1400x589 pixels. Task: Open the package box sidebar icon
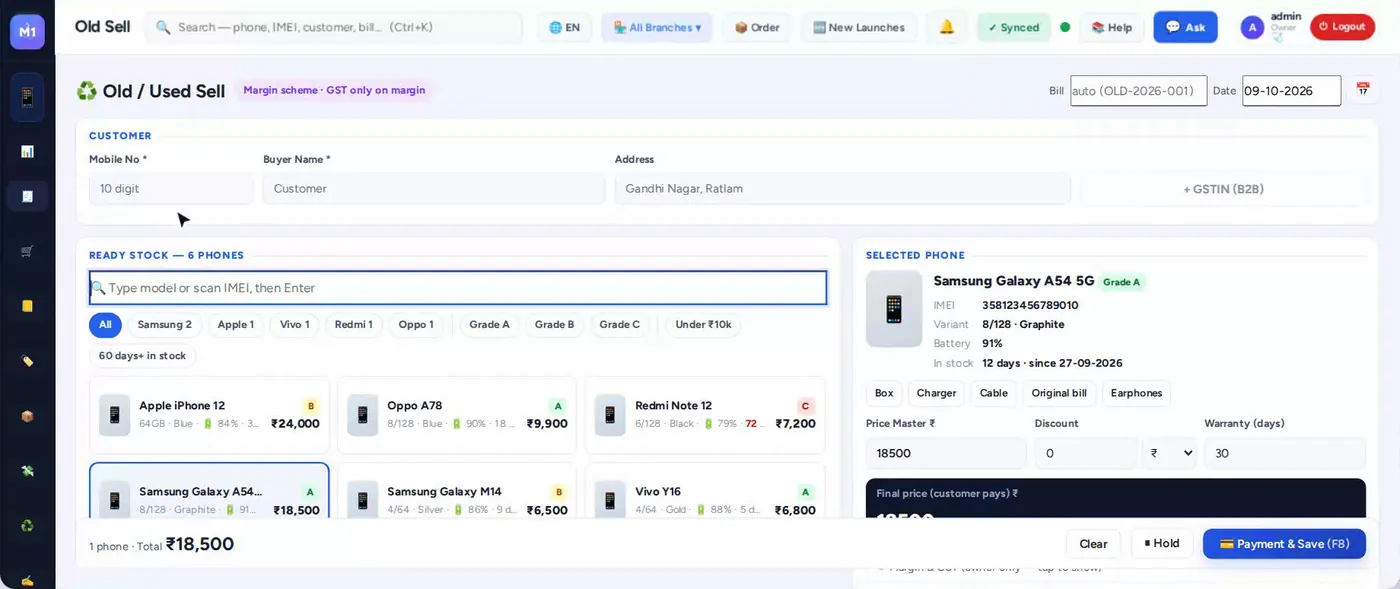point(27,416)
